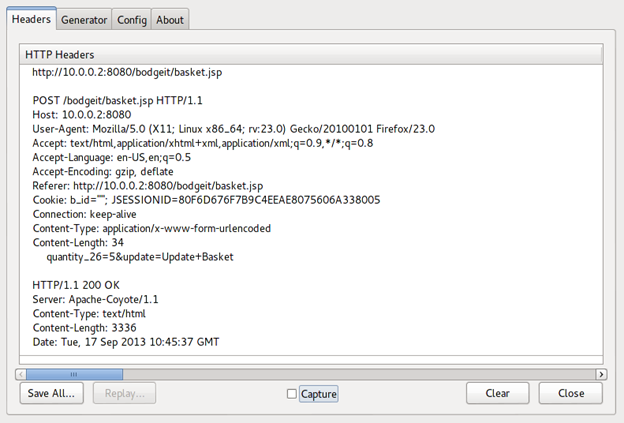Select the User-Agent header line
Image resolution: width=624 pixels, height=423 pixels.
[233, 129]
